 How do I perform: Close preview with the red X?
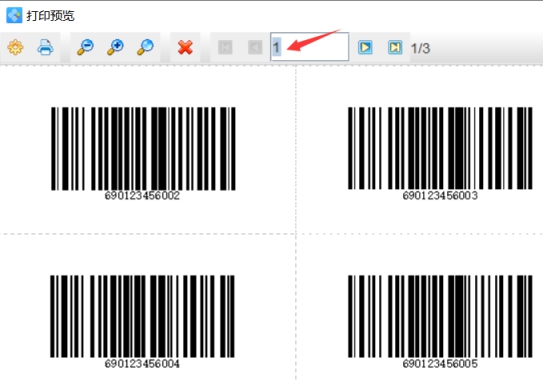click(185, 47)
